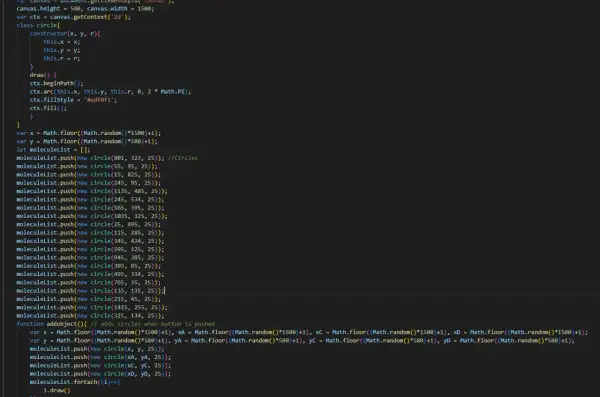Click the push line 'circle(945, 385, 25)'
The width and height of the screenshot is (600, 397).
[x=90, y=258]
